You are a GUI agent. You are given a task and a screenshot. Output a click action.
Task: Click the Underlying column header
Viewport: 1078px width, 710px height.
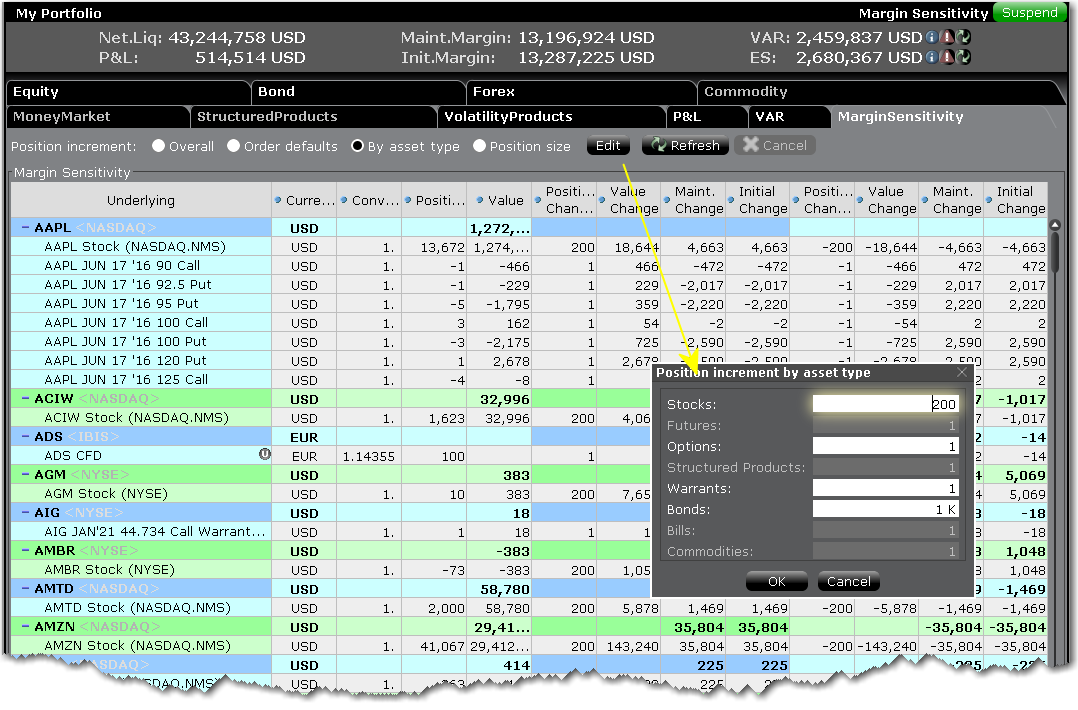coord(141,200)
